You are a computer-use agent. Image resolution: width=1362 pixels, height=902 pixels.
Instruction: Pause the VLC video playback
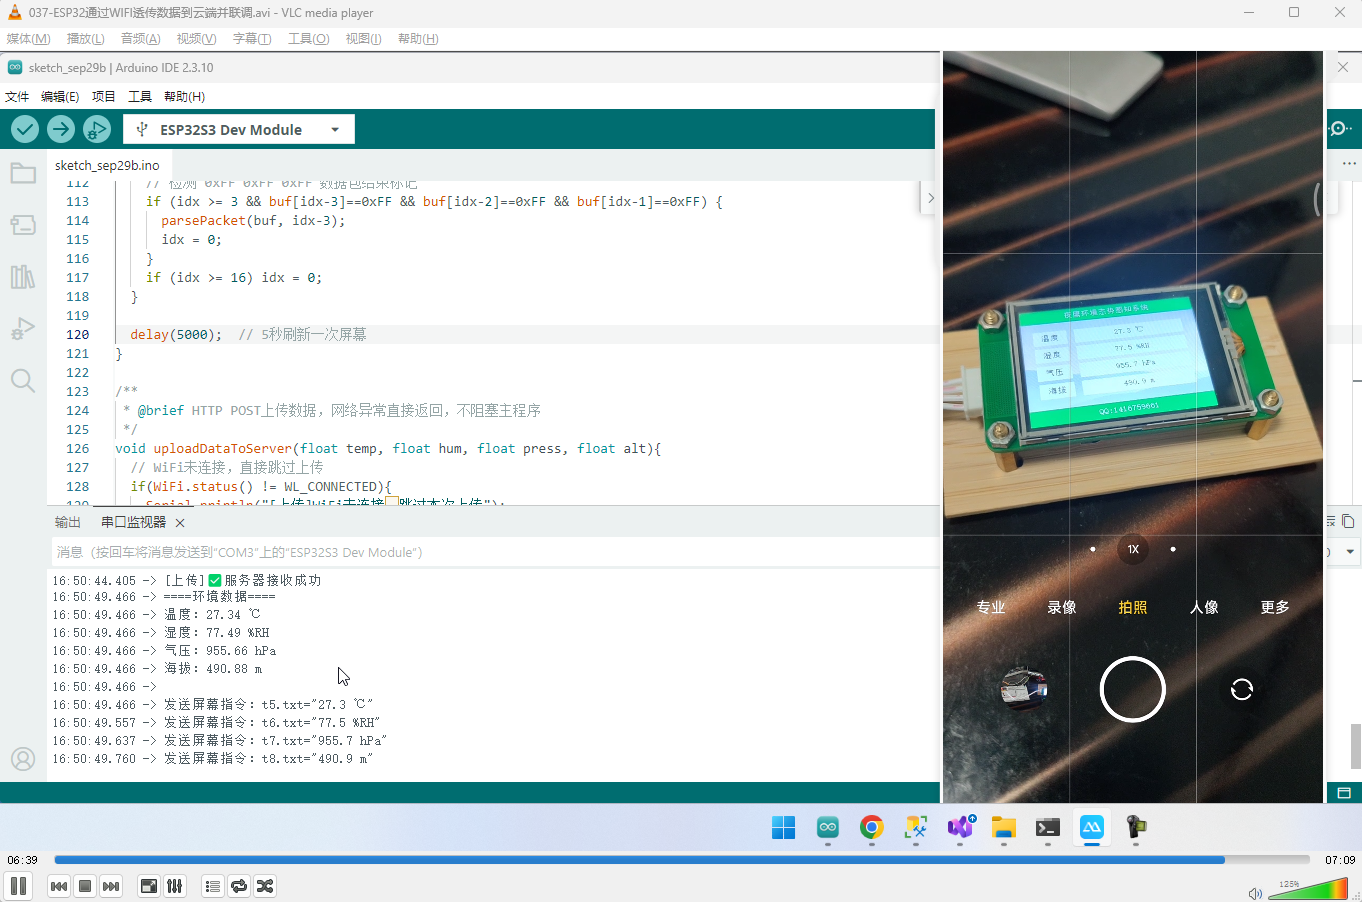(18, 886)
